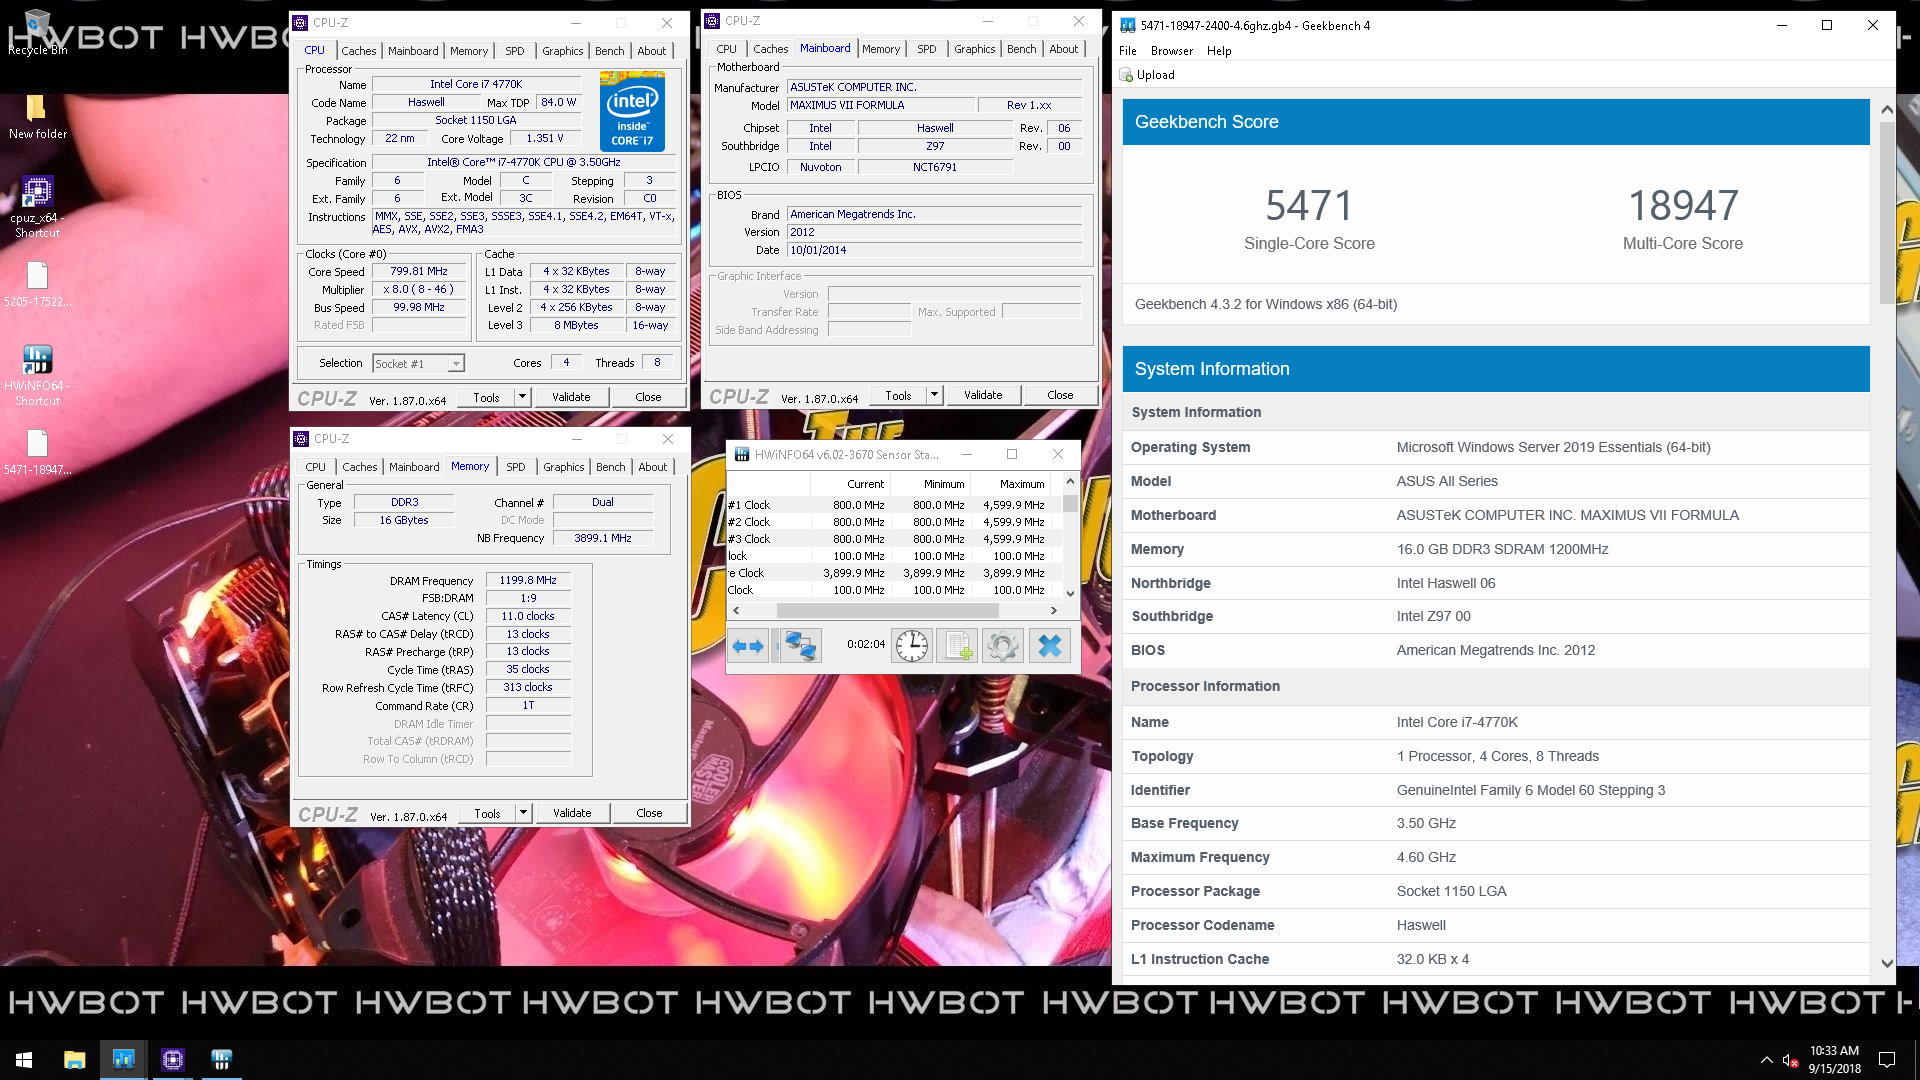
Task: Select Mainboard tab in Memory CPU-Z window
Action: (414, 467)
